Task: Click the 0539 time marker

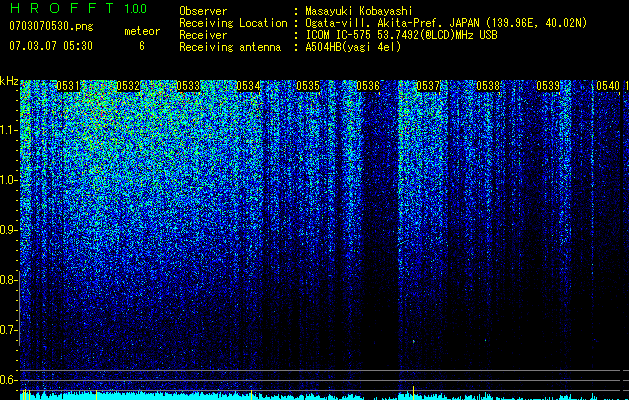Action: coord(548,86)
